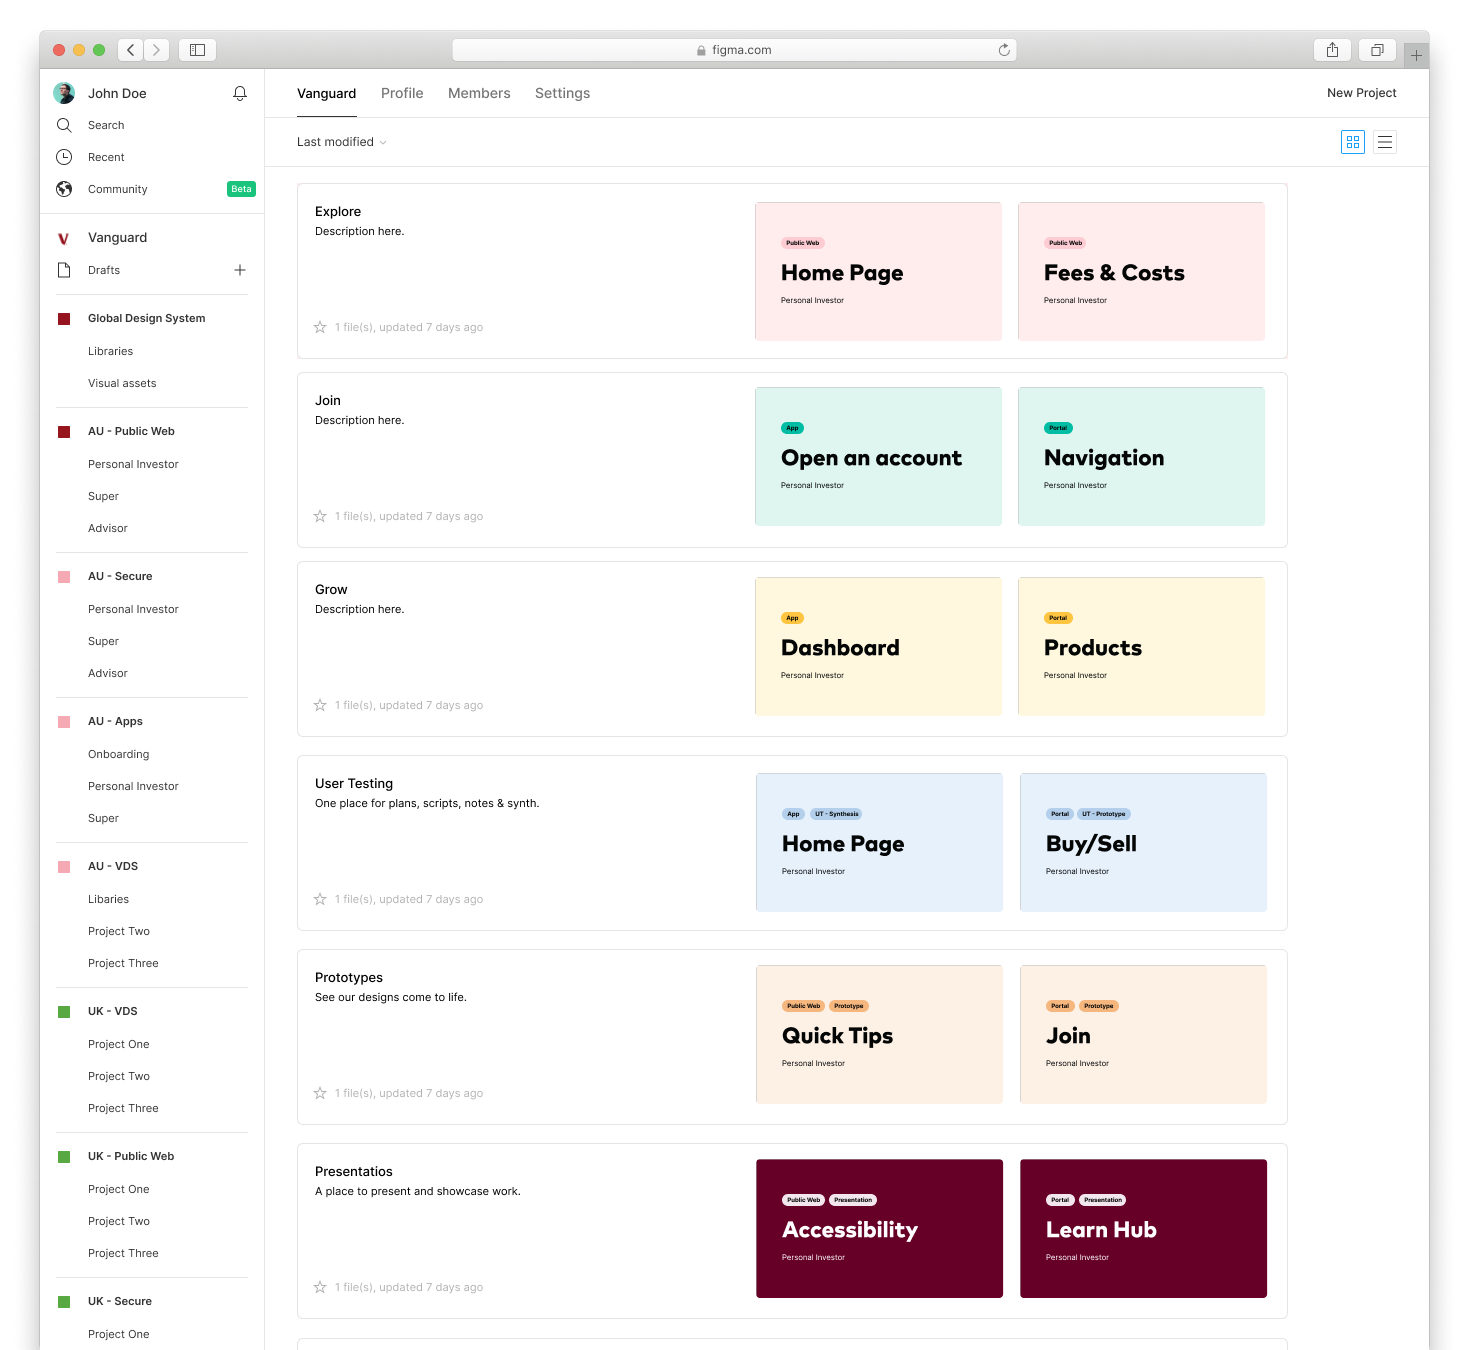Click the Prototypes project title
1469x1350 pixels.
tap(349, 977)
